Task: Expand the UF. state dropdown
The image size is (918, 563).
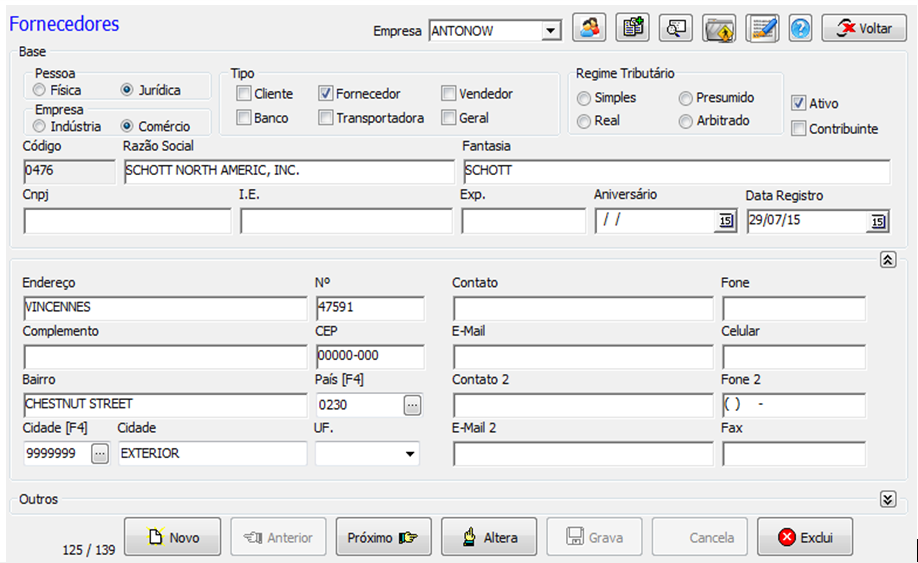Action: (x=409, y=454)
